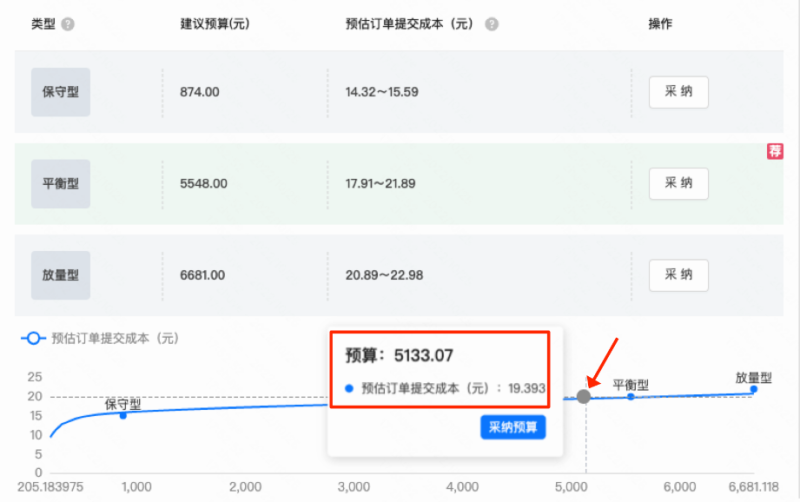Screen dimensions: 800x502
Task: Click the 25 y-axis tick label
Action: pos(35,377)
